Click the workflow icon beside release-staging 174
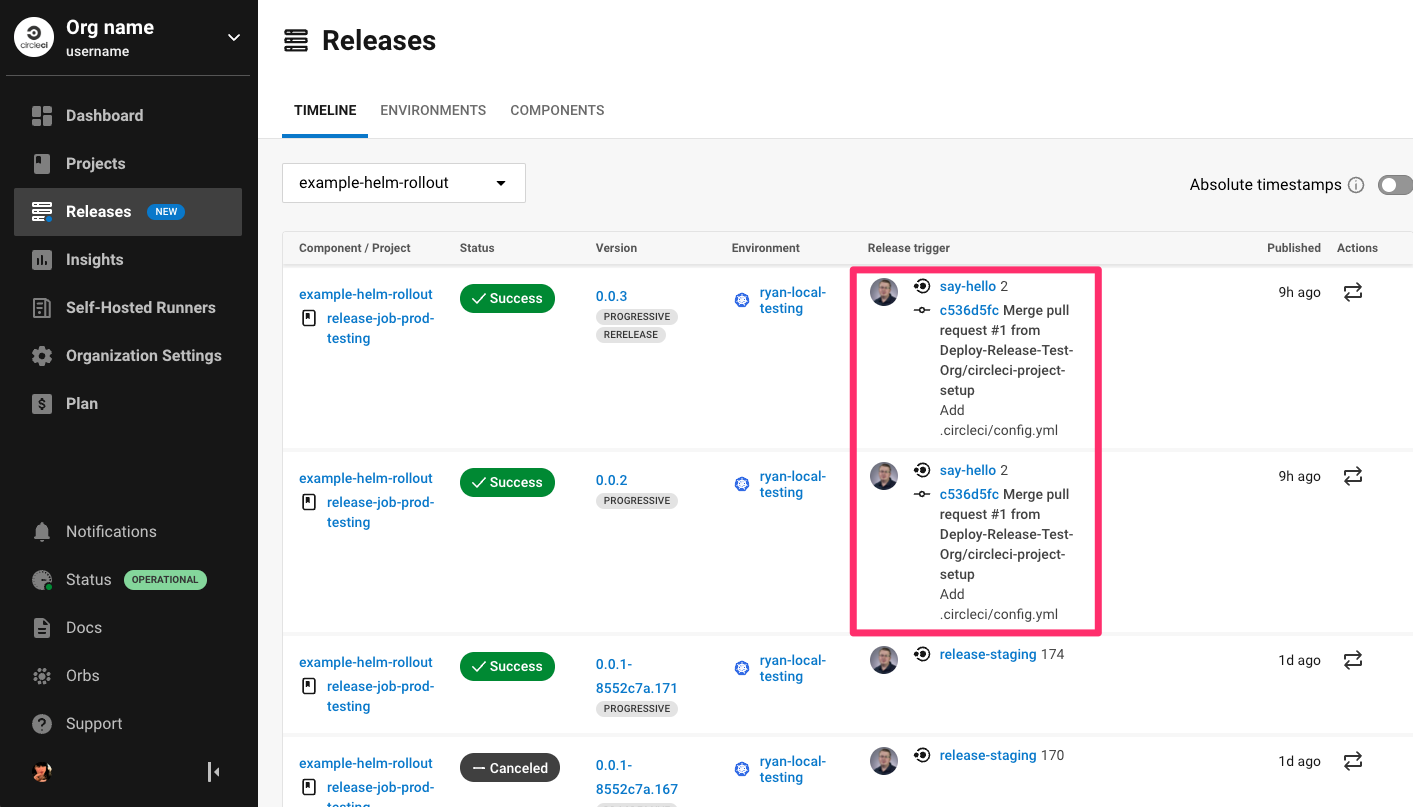This screenshot has height=807, width=1413. pyautogui.click(x=922, y=654)
